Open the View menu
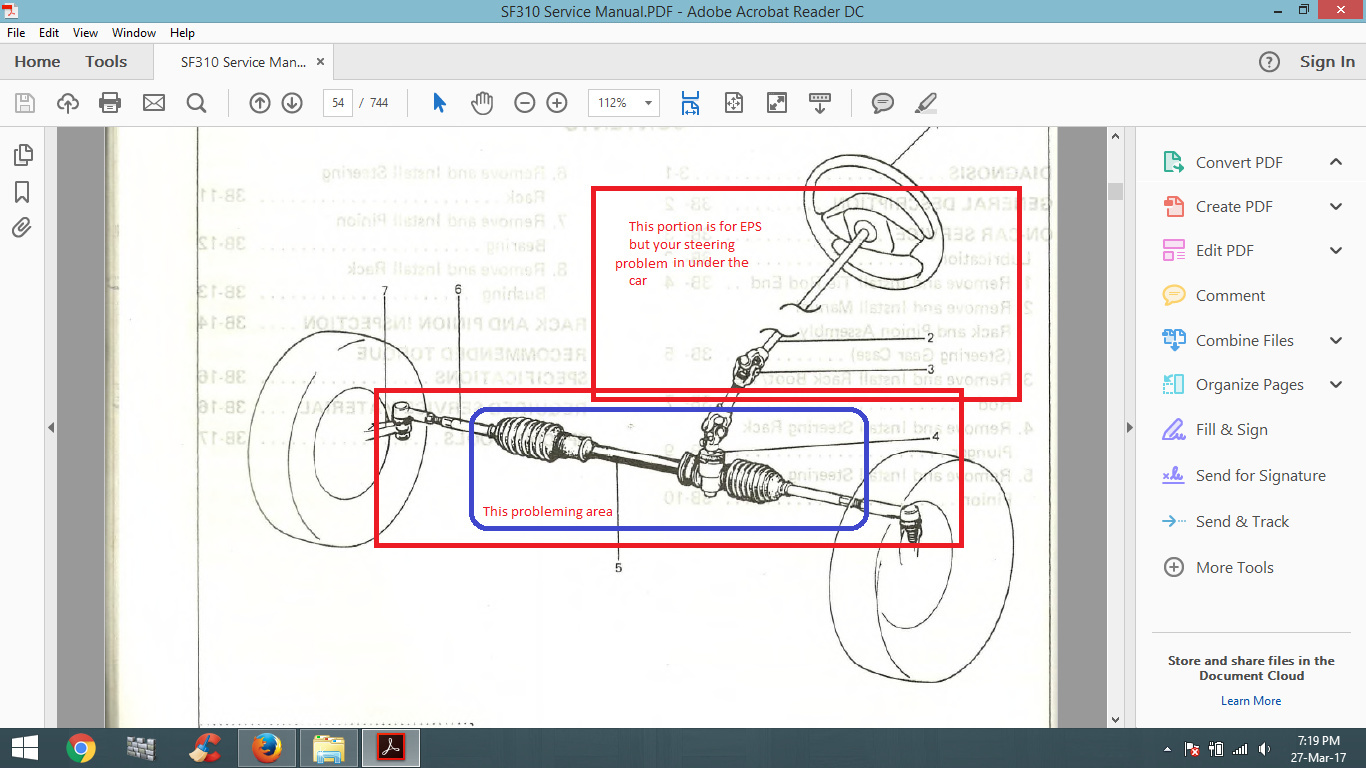Viewport: 1366px width, 768px height. tap(86, 33)
